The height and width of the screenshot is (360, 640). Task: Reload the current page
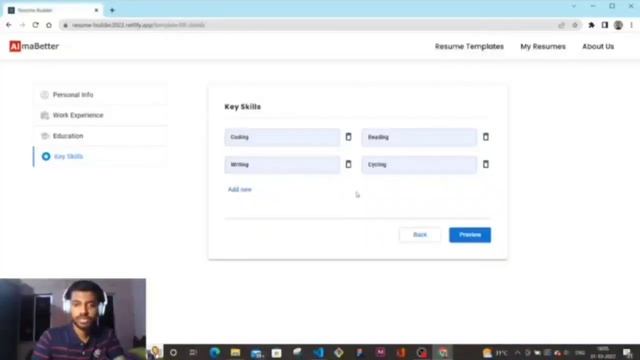pos(36,25)
